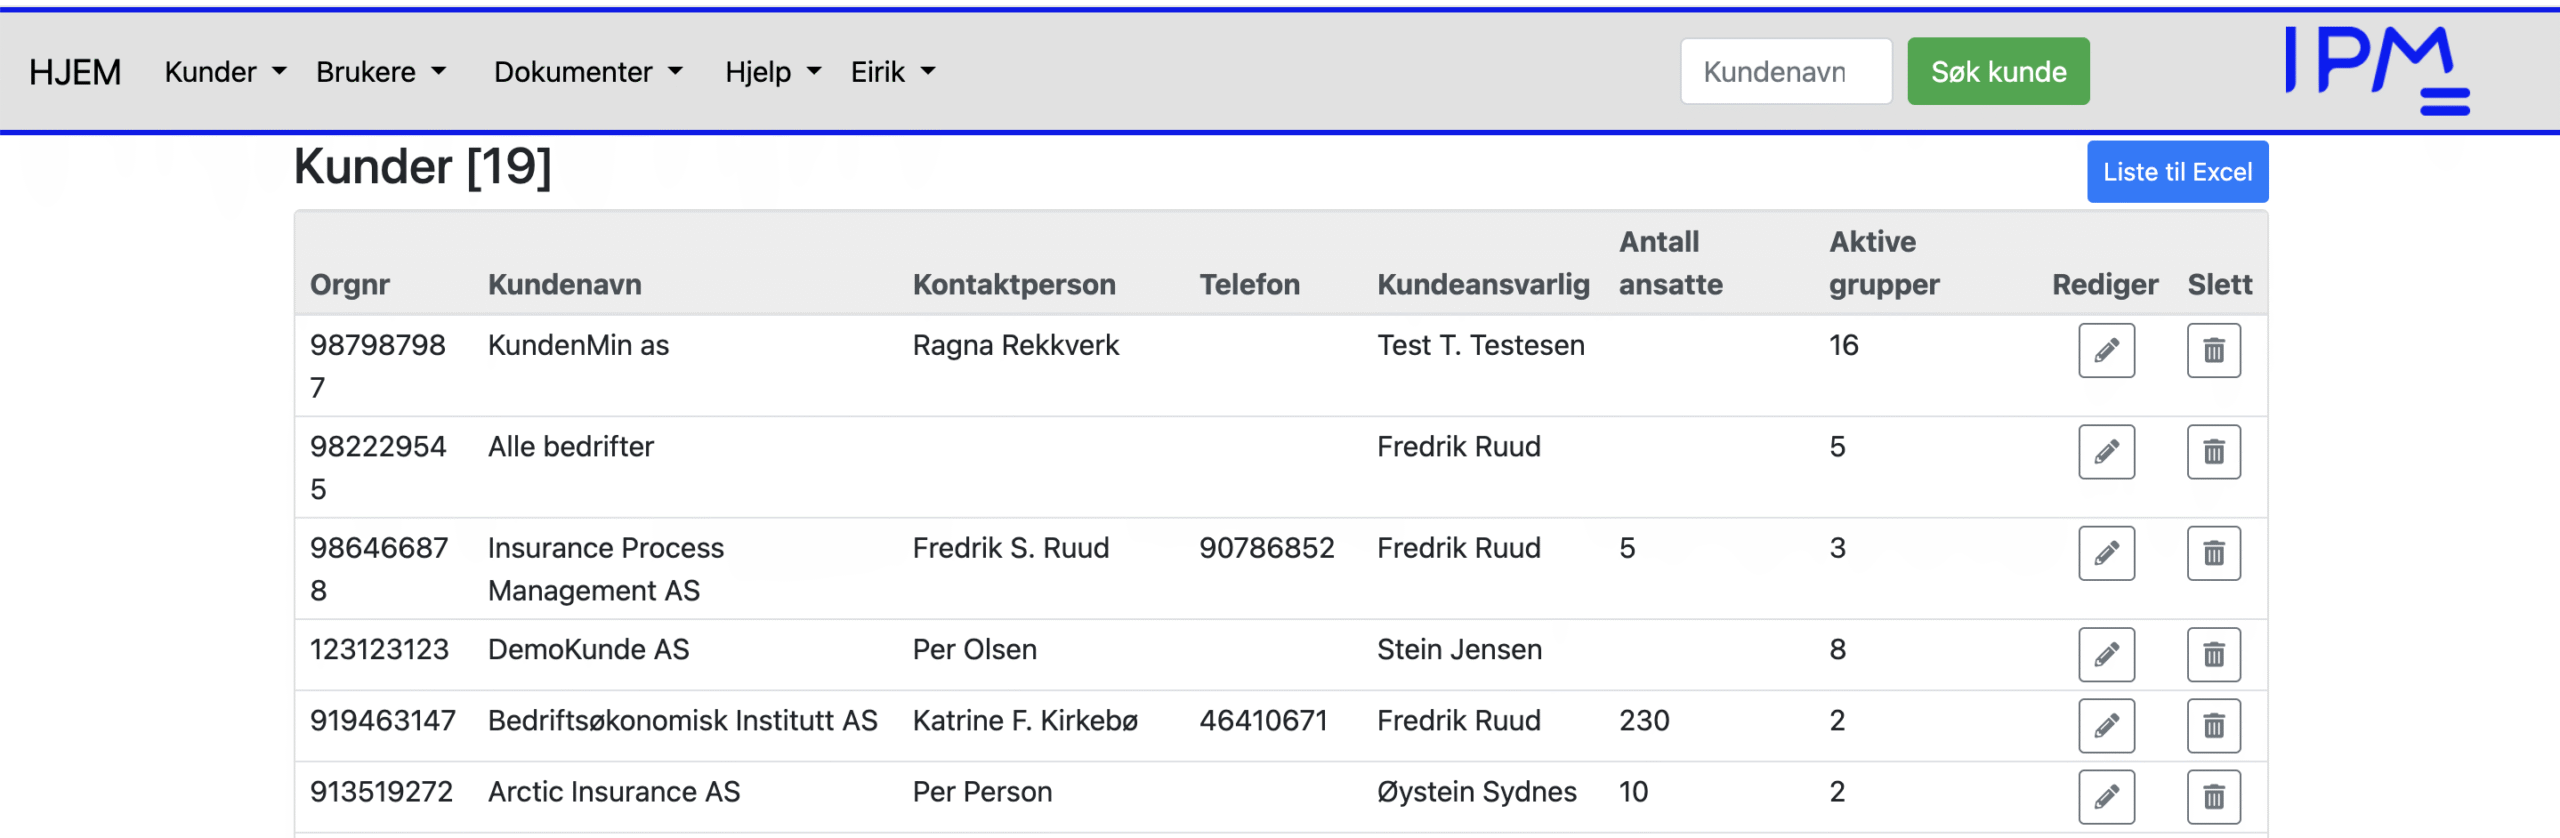Edit Insurance Process Management AS row
The width and height of the screenshot is (2560, 838).
[x=2106, y=553]
